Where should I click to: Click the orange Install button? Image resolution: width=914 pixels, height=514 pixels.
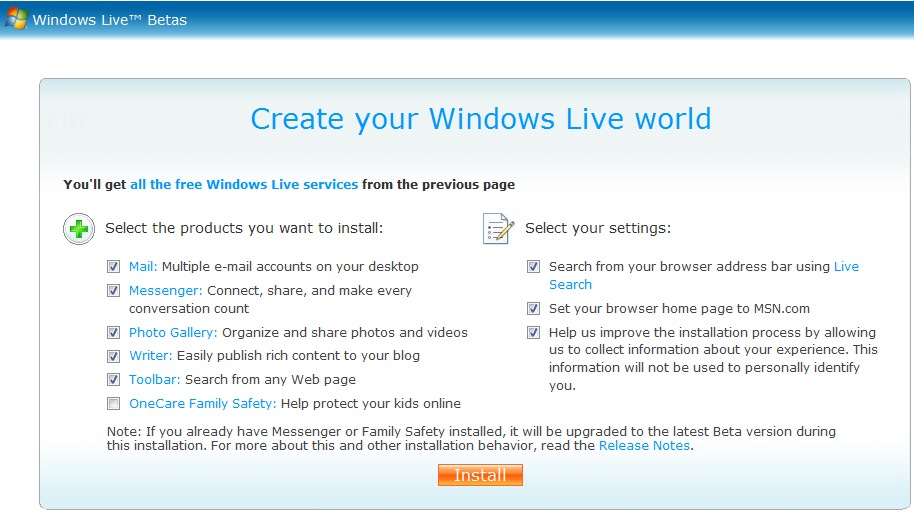480,475
